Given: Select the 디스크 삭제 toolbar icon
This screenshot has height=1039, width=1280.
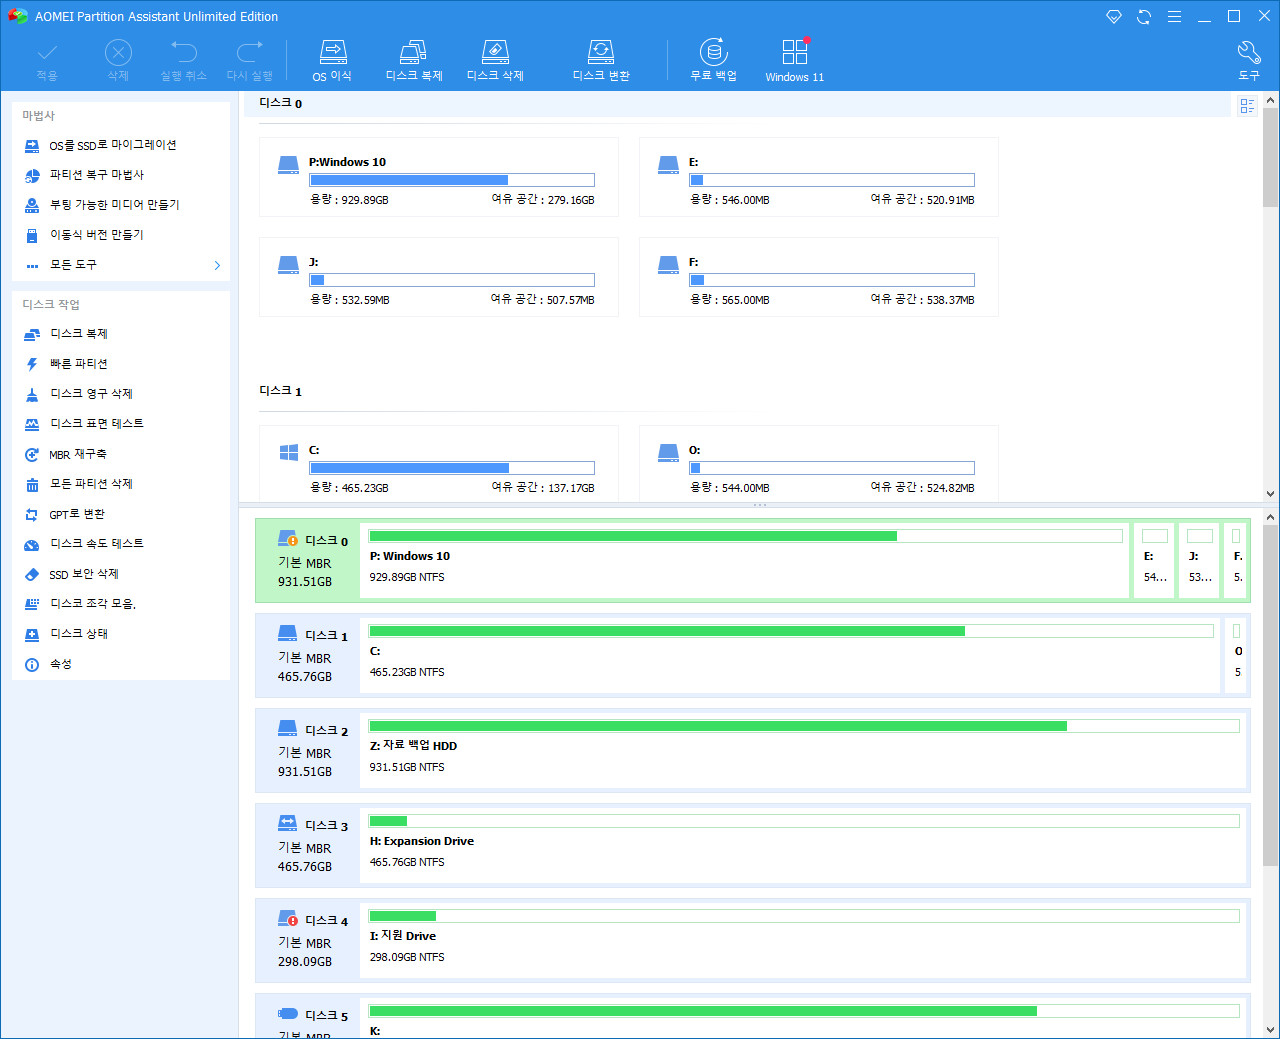Looking at the screenshot, I should click(495, 60).
